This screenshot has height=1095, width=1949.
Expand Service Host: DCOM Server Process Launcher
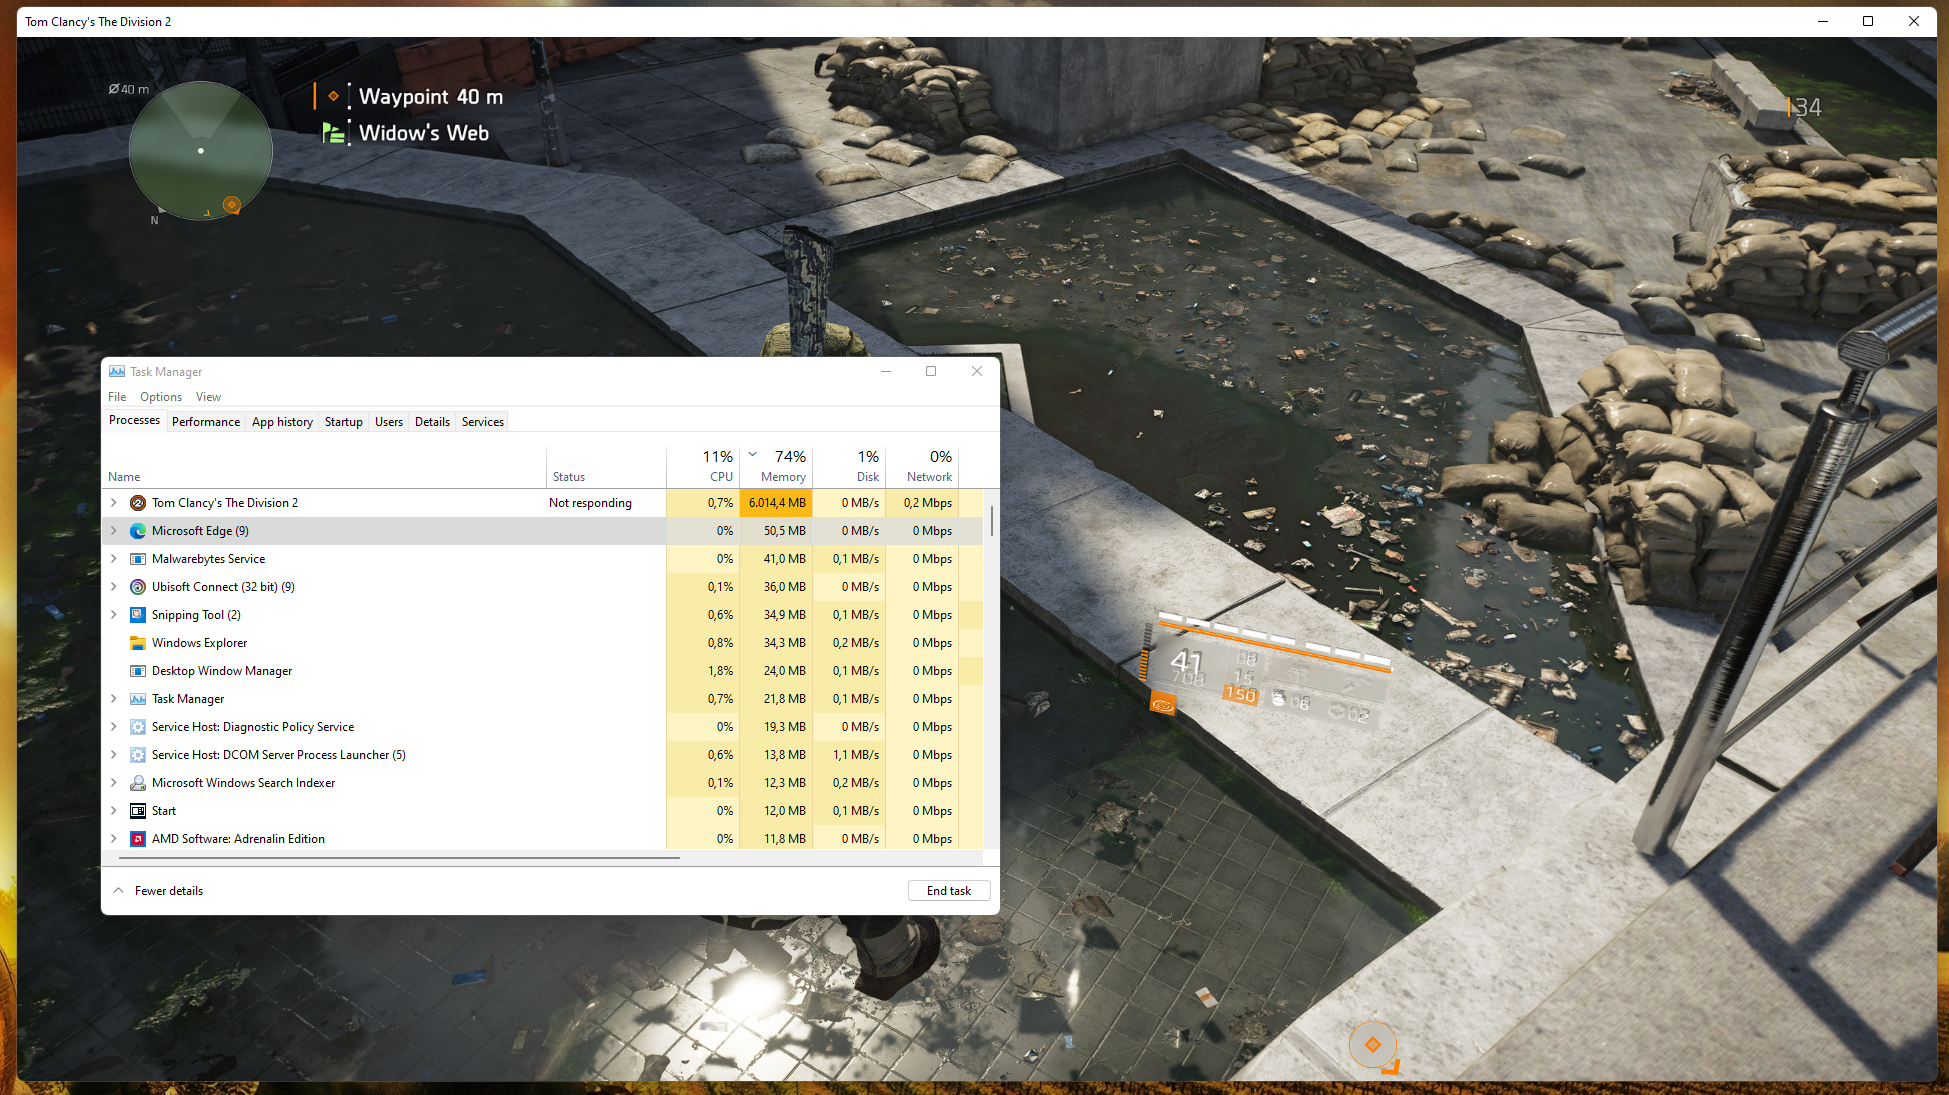pos(114,755)
